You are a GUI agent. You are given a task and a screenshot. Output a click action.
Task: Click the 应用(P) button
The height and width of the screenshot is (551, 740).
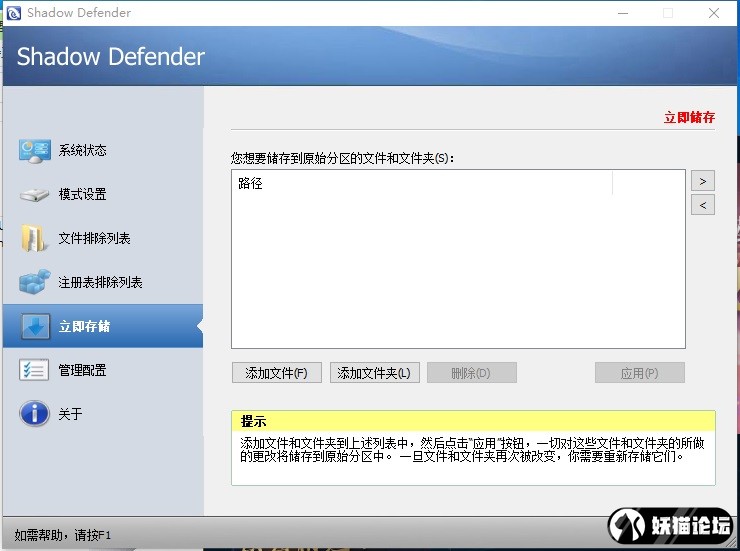(x=639, y=373)
